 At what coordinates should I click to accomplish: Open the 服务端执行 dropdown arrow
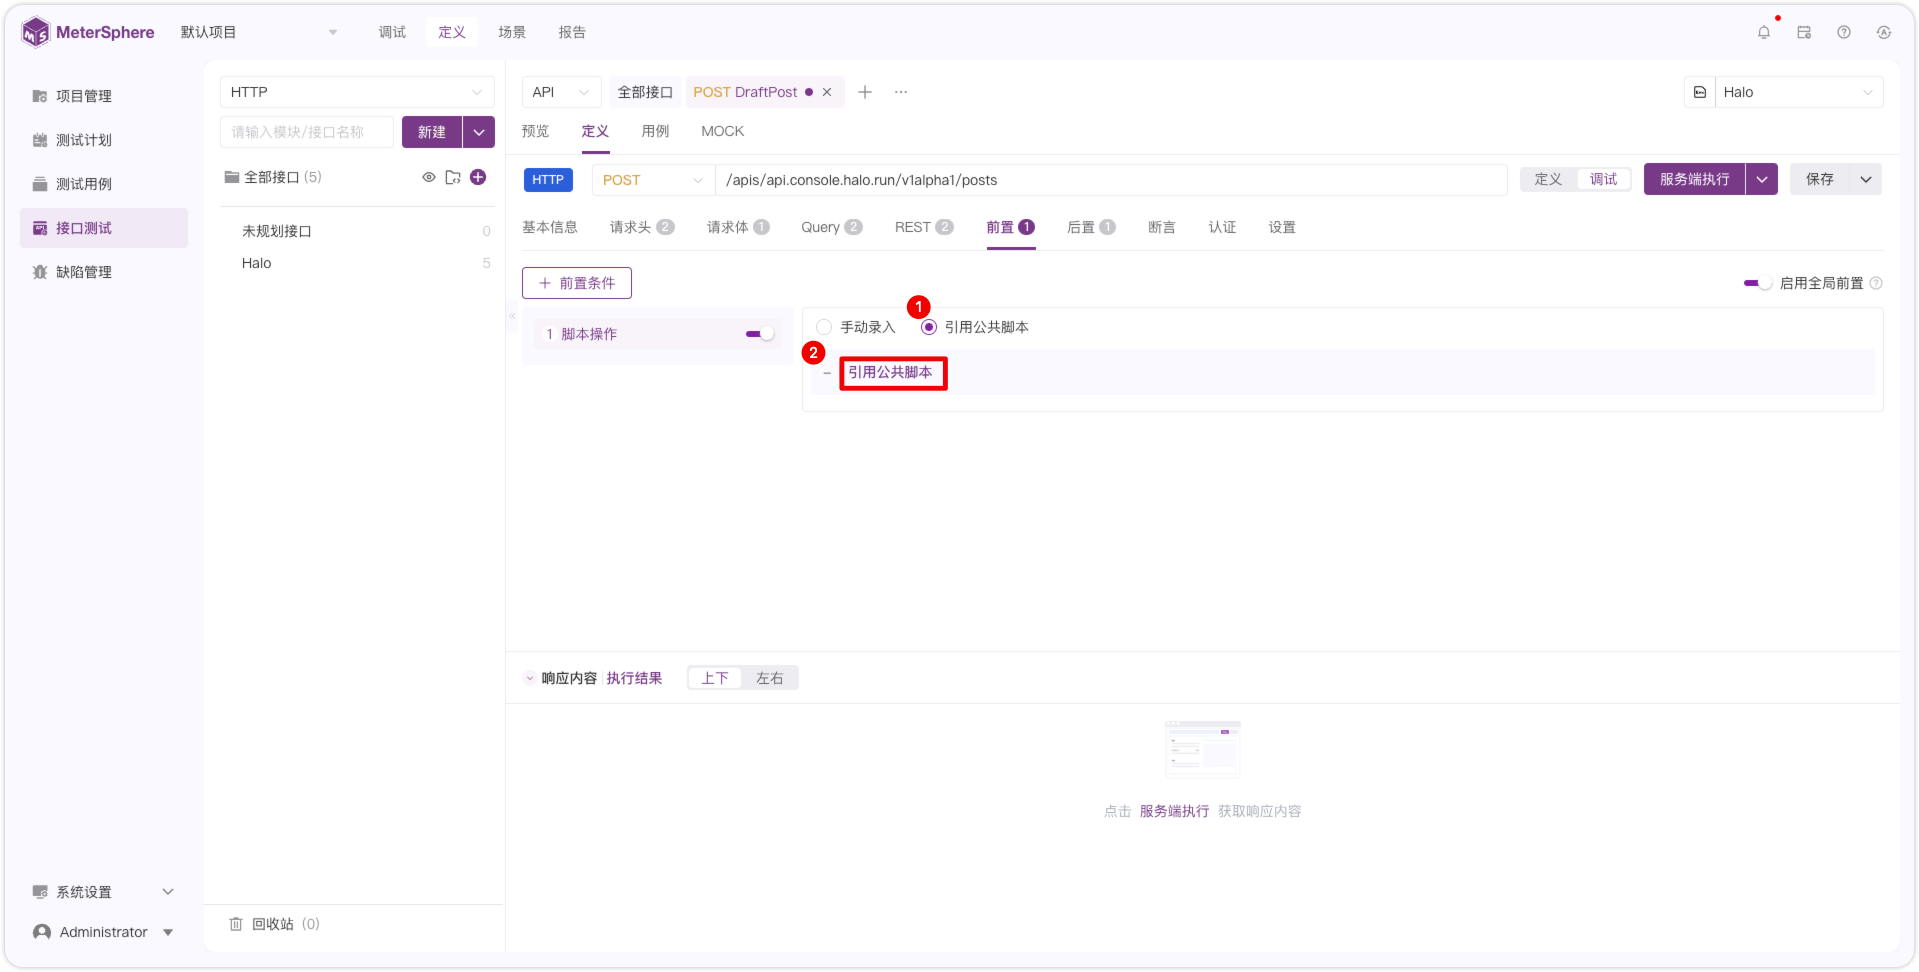(1762, 179)
